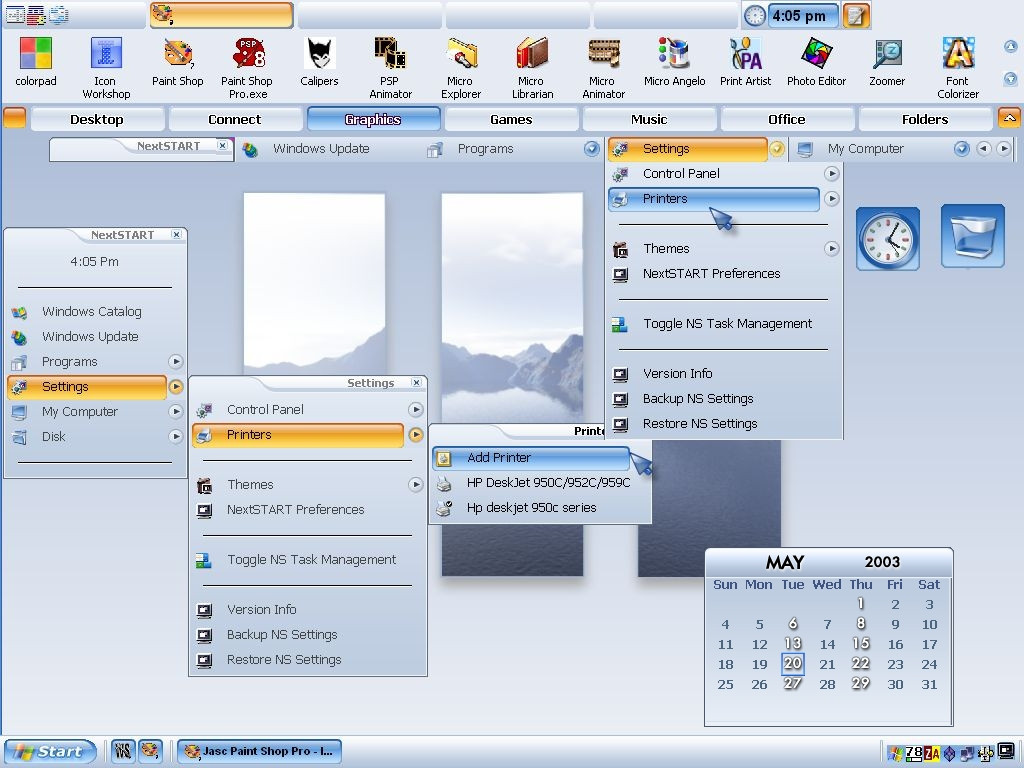1024x768 pixels.
Task: Click Toggle NS Task Management in top Settings menu
Action: 727,323
